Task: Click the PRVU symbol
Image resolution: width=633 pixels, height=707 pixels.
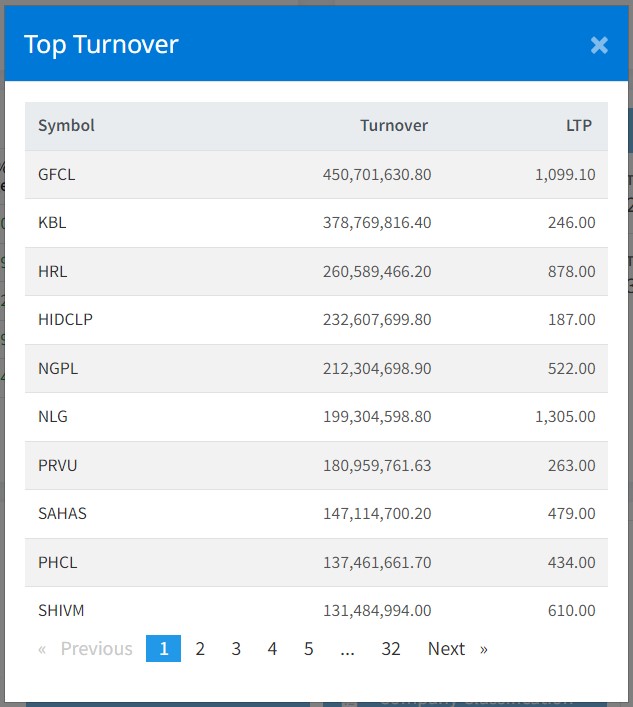Action: pyautogui.click(x=58, y=466)
